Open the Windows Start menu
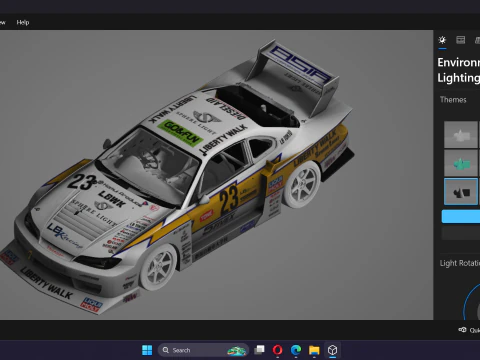 (147, 350)
